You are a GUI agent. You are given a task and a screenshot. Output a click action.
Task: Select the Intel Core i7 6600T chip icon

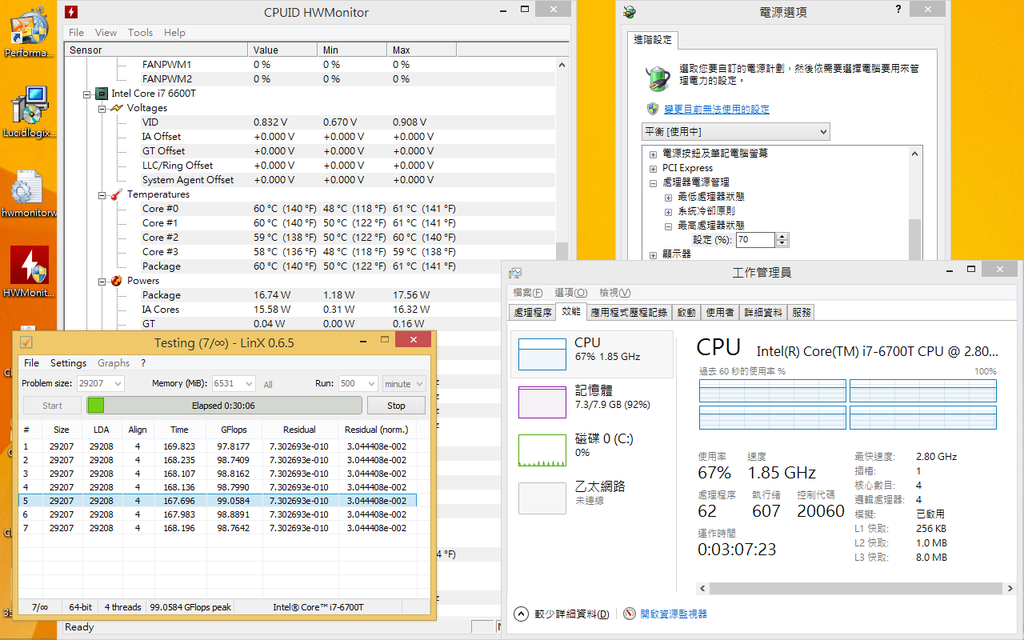[x=101, y=93]
